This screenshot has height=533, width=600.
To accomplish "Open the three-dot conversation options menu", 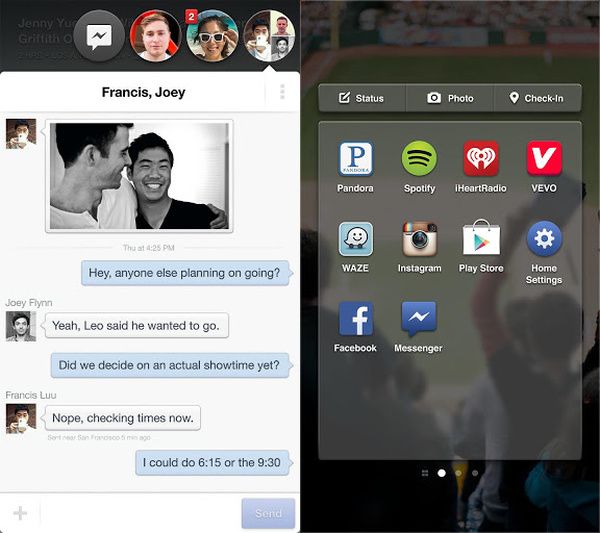I will (x=282, y=92).
